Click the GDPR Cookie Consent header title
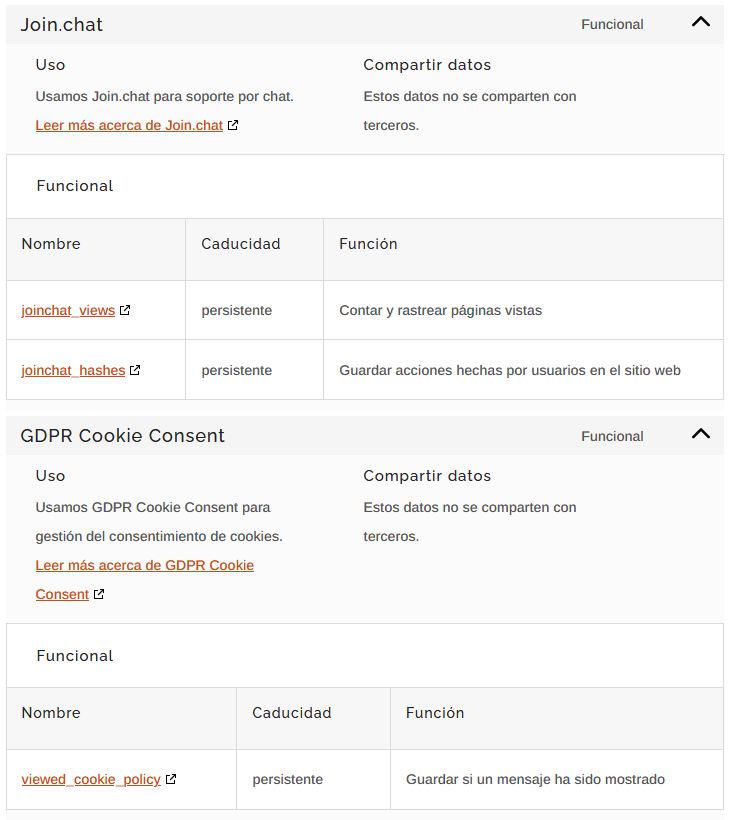 point(123,436)
